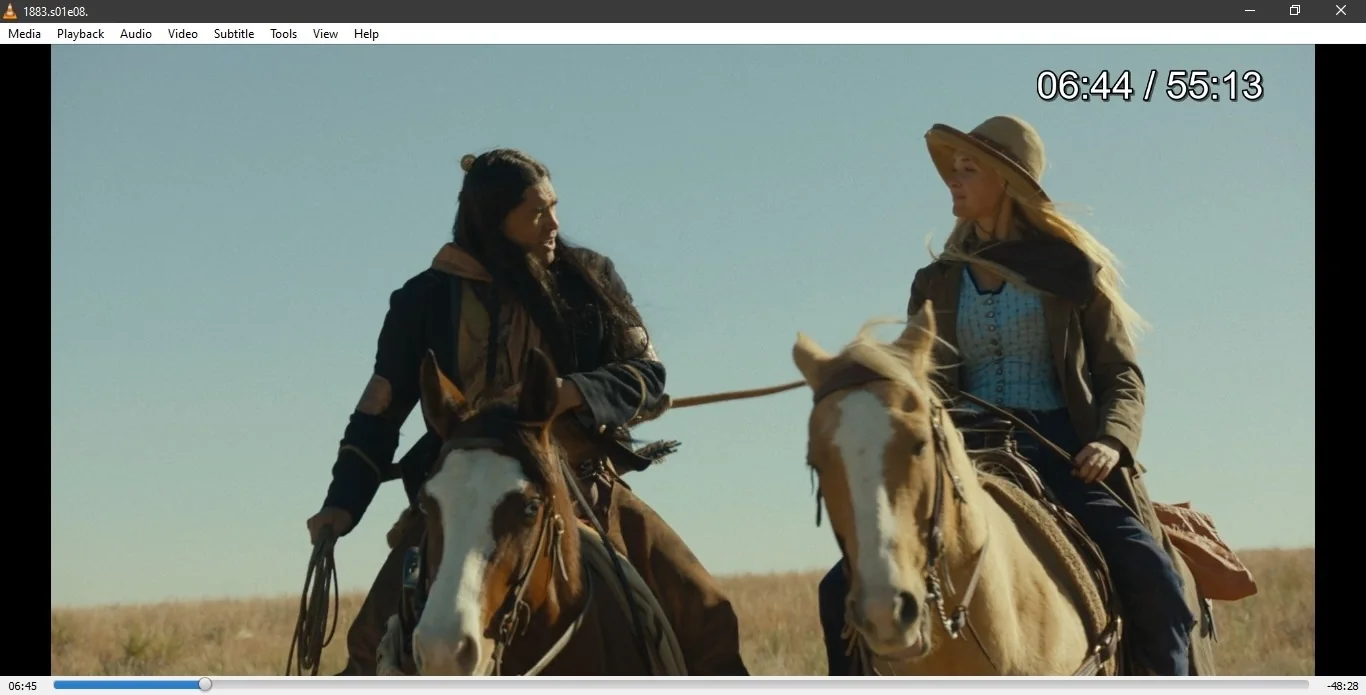
Task: Click the VLC cone icon in title bar
Action: coord(11,11)
